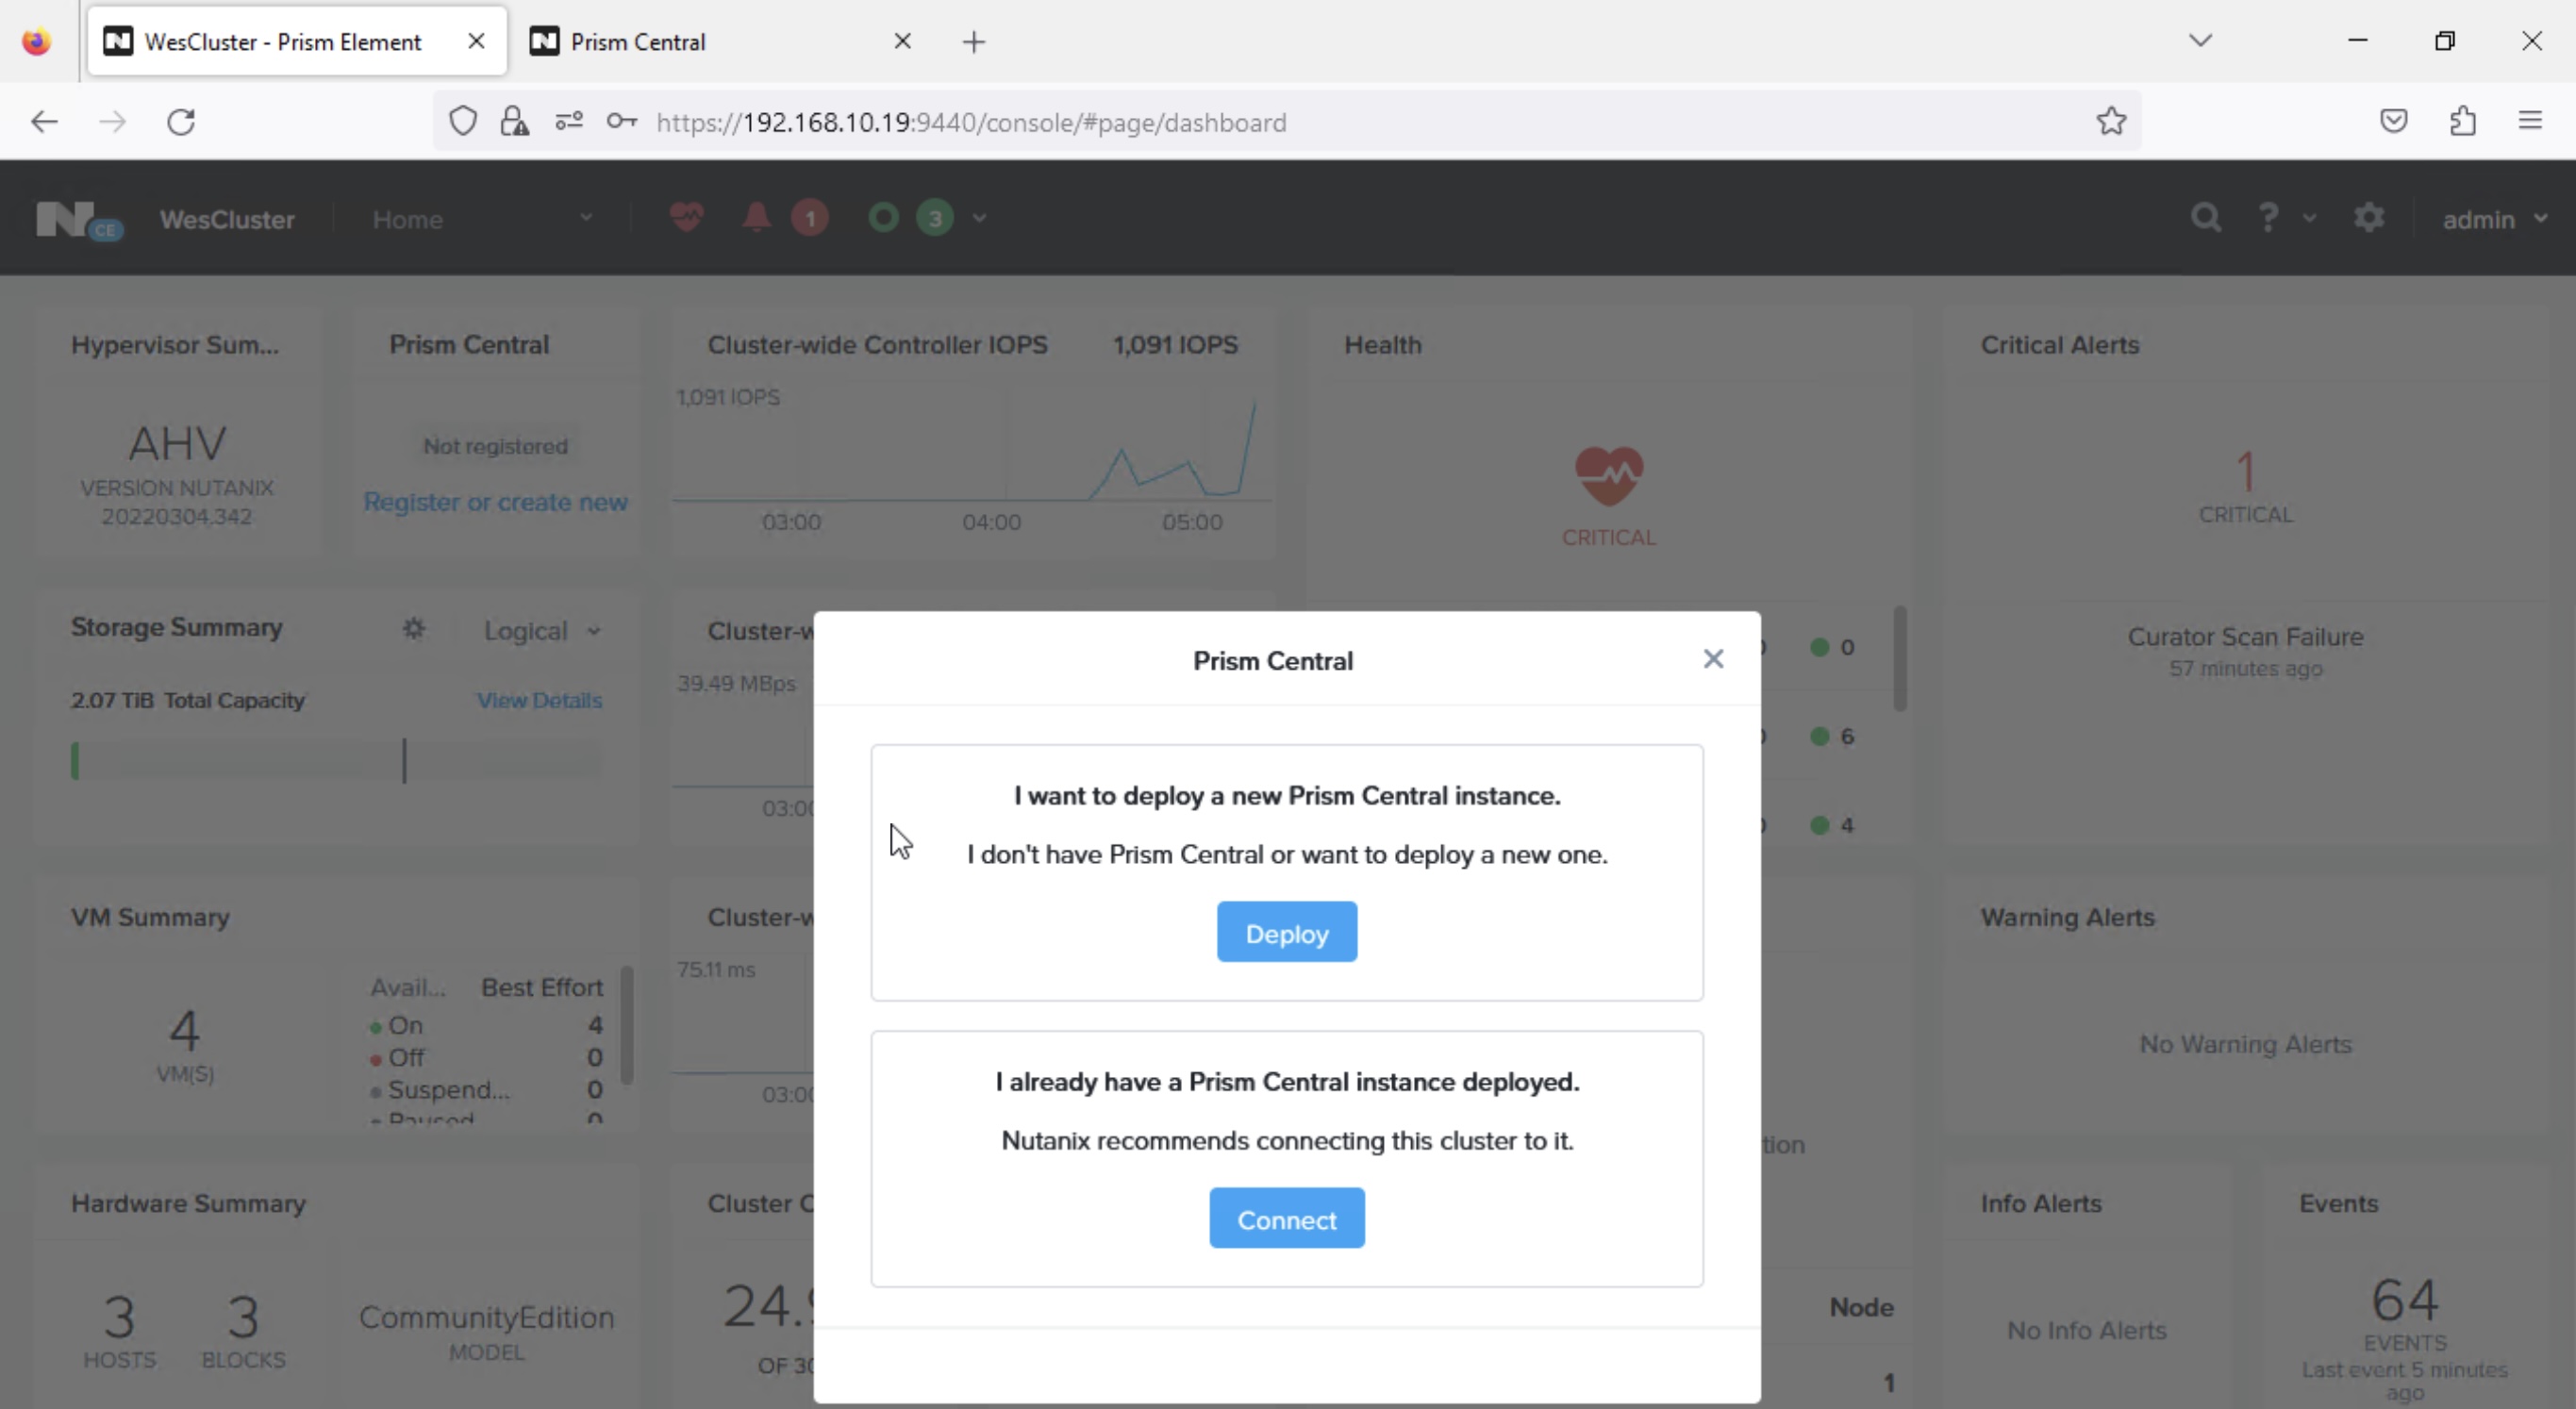Click the Register or create new link
Screen dimensions: 2576x1409
tap(495, 502)
